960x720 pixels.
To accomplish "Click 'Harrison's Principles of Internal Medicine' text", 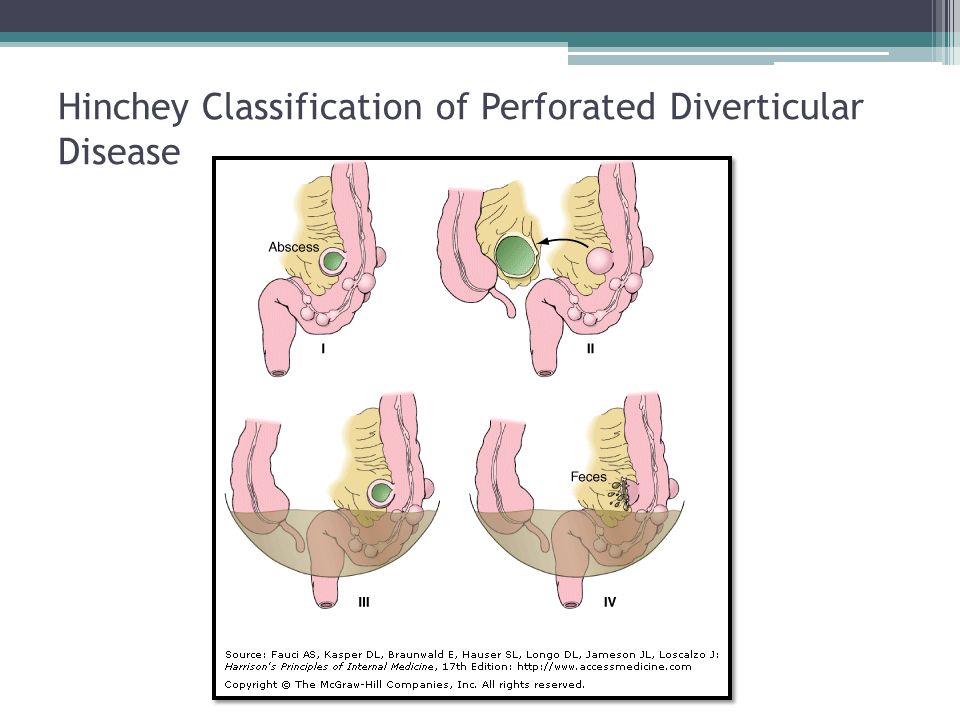I will coord(329,667).
